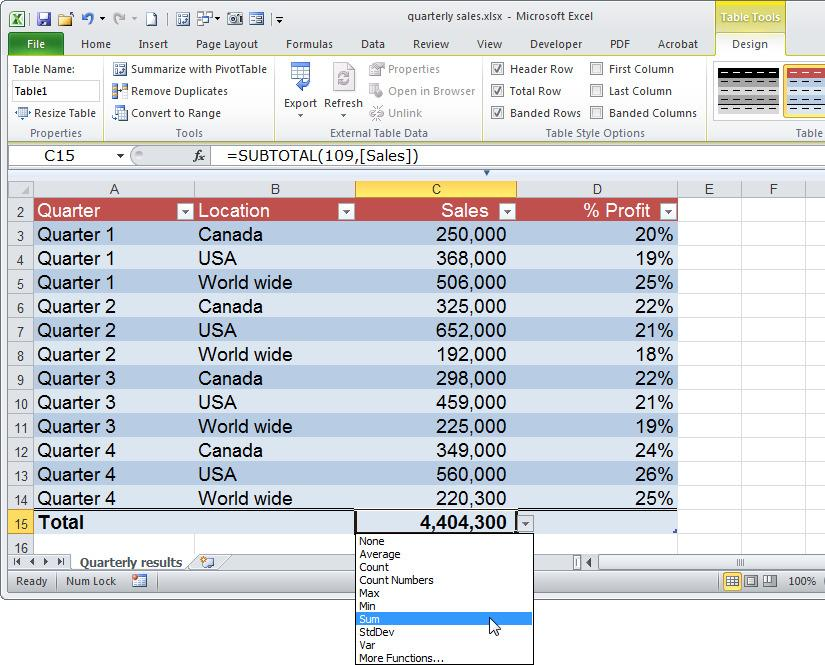Enable the Banded Columns checkbox

596,113
